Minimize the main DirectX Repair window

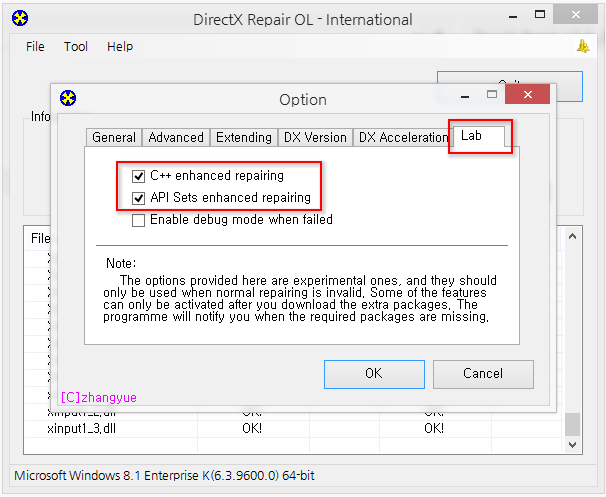point(513,17)
